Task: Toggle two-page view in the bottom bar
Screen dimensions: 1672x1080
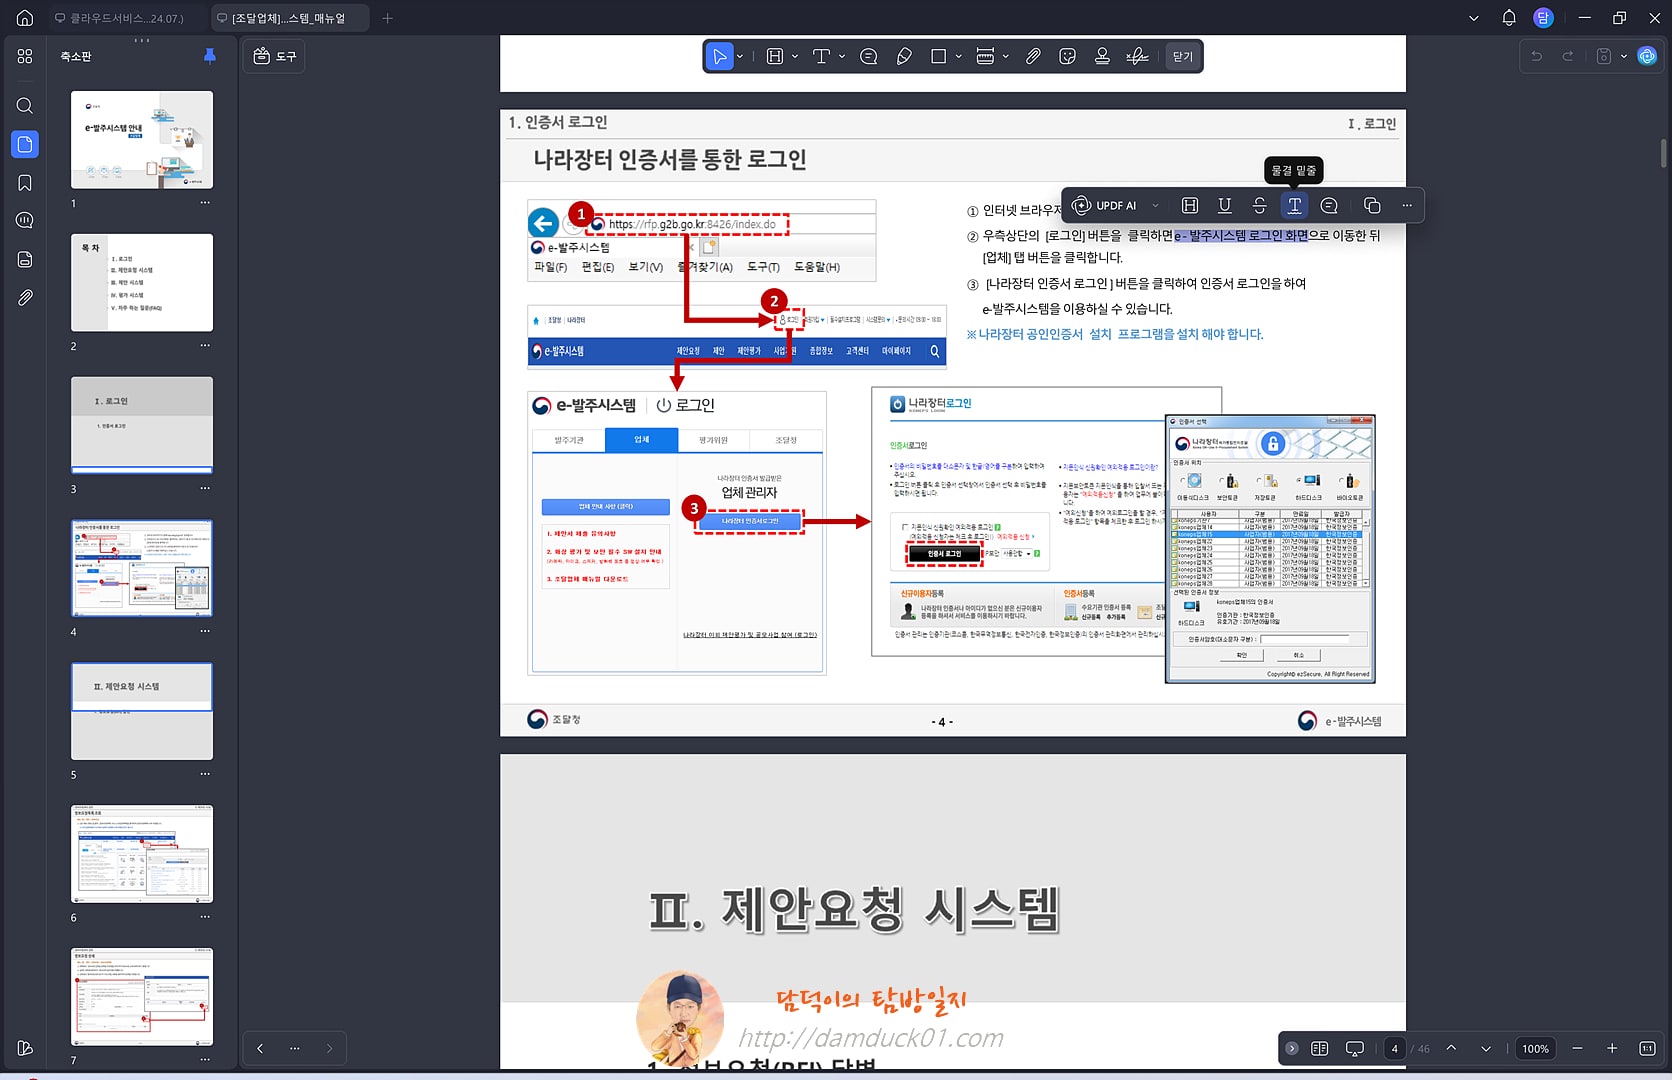Action: coord(1319,1048)
